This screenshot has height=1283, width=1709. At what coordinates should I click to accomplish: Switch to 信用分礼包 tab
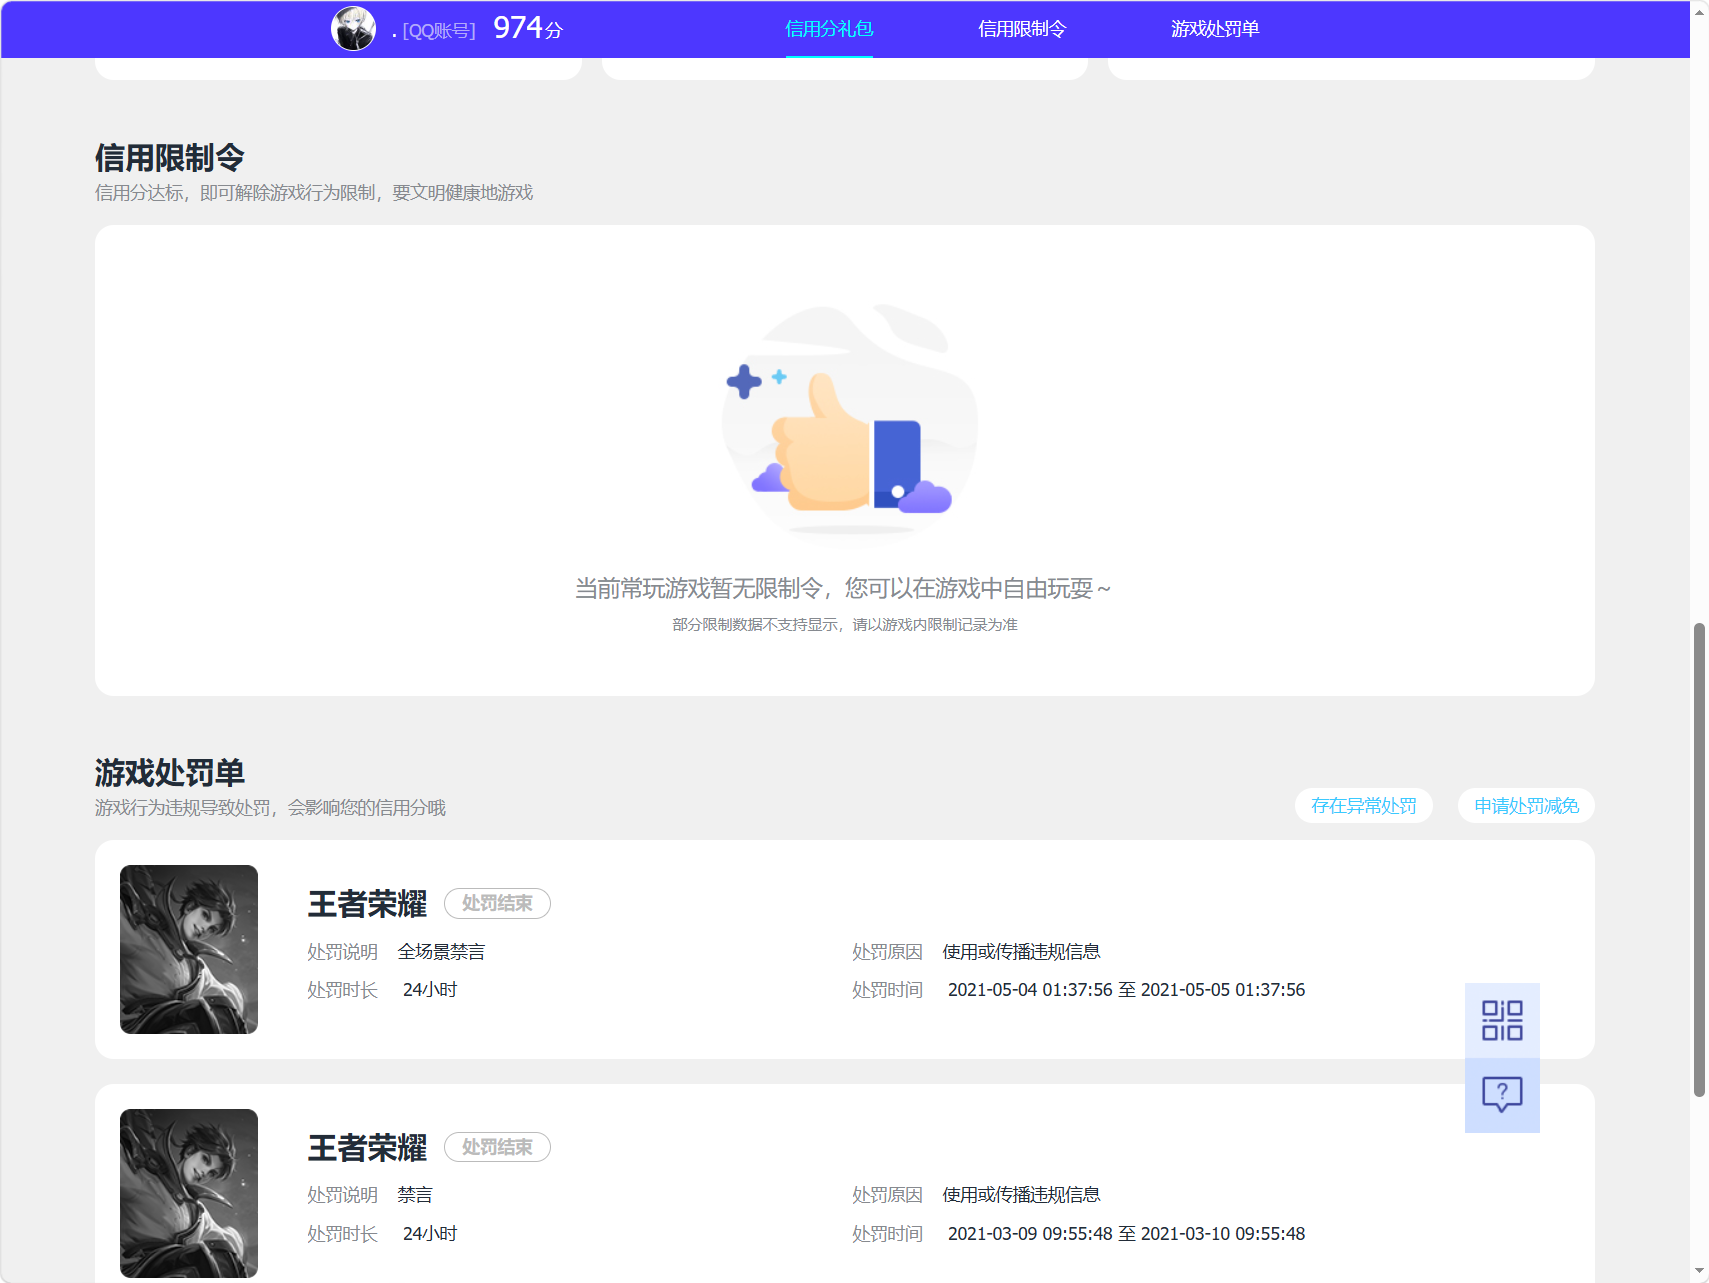pos(829,29)
